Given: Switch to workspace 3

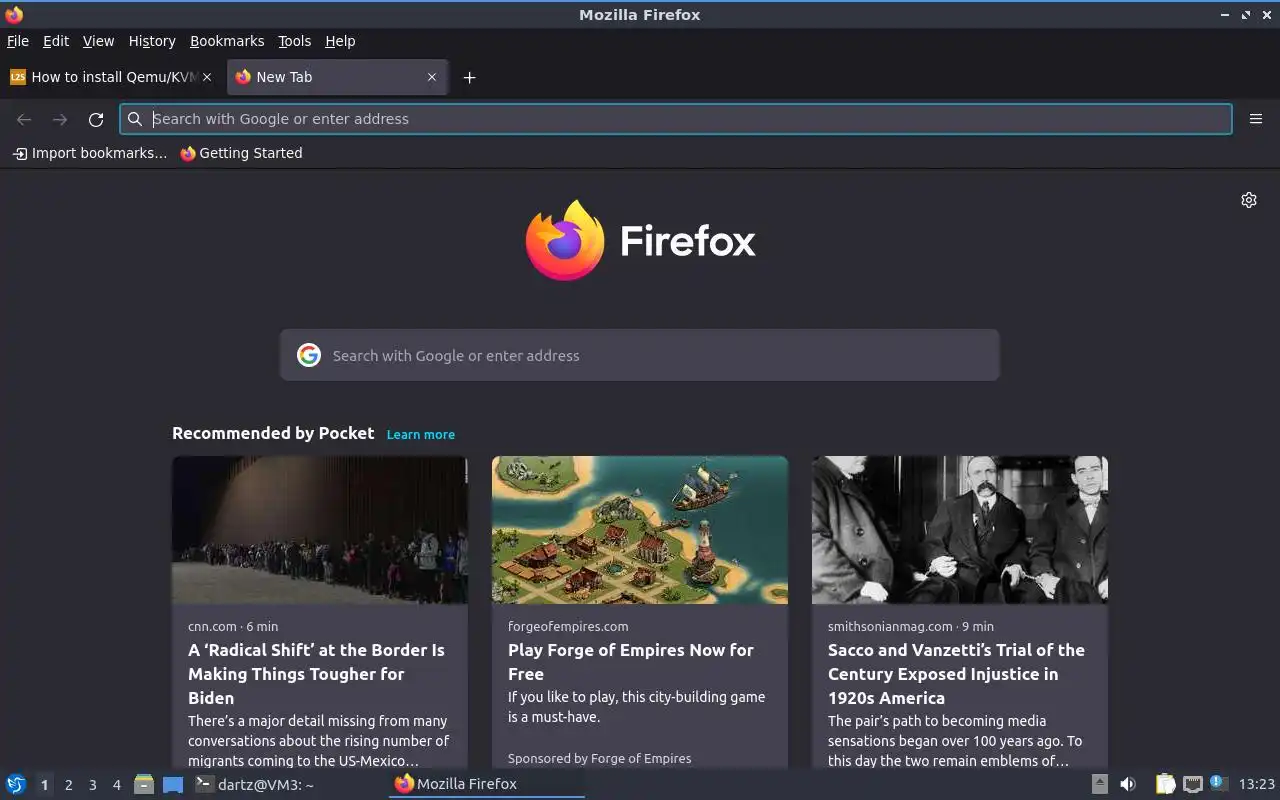Looking at the screenshot, I should tap(92, 785).
